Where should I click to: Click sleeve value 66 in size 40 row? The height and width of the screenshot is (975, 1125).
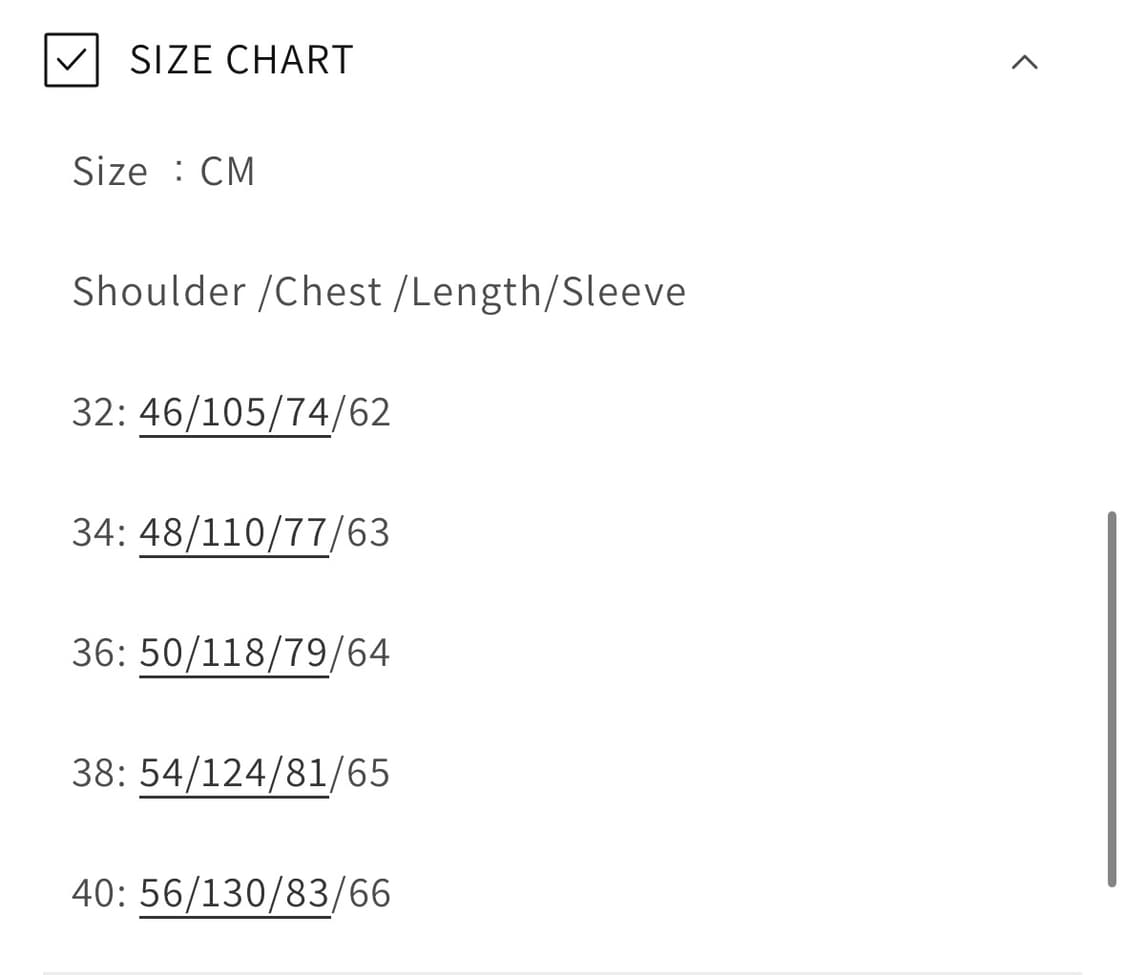click(x=367, y=893)
